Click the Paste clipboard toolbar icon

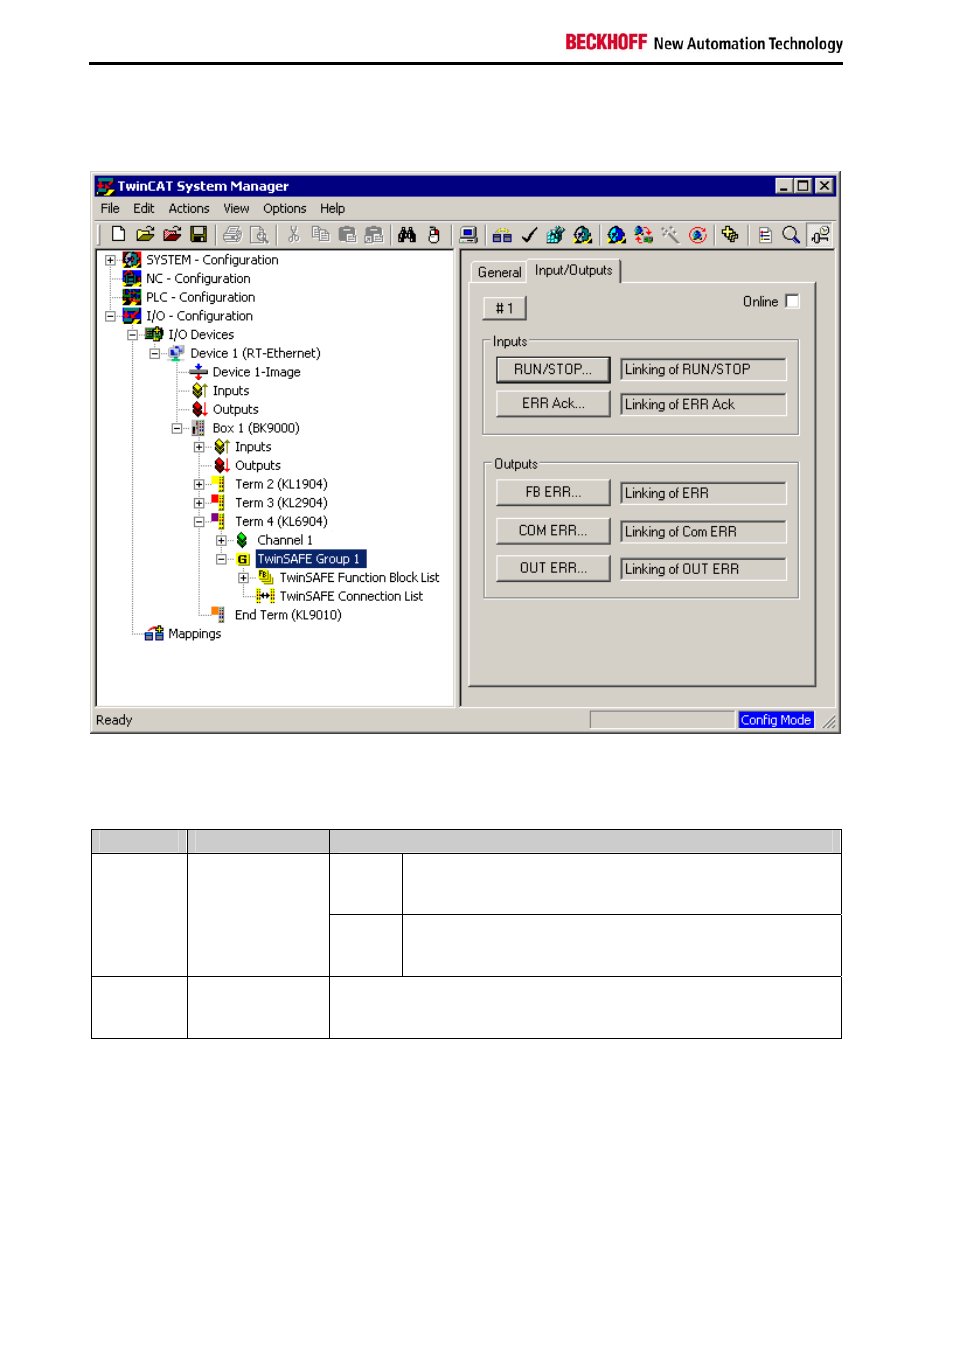coord(347,235)
